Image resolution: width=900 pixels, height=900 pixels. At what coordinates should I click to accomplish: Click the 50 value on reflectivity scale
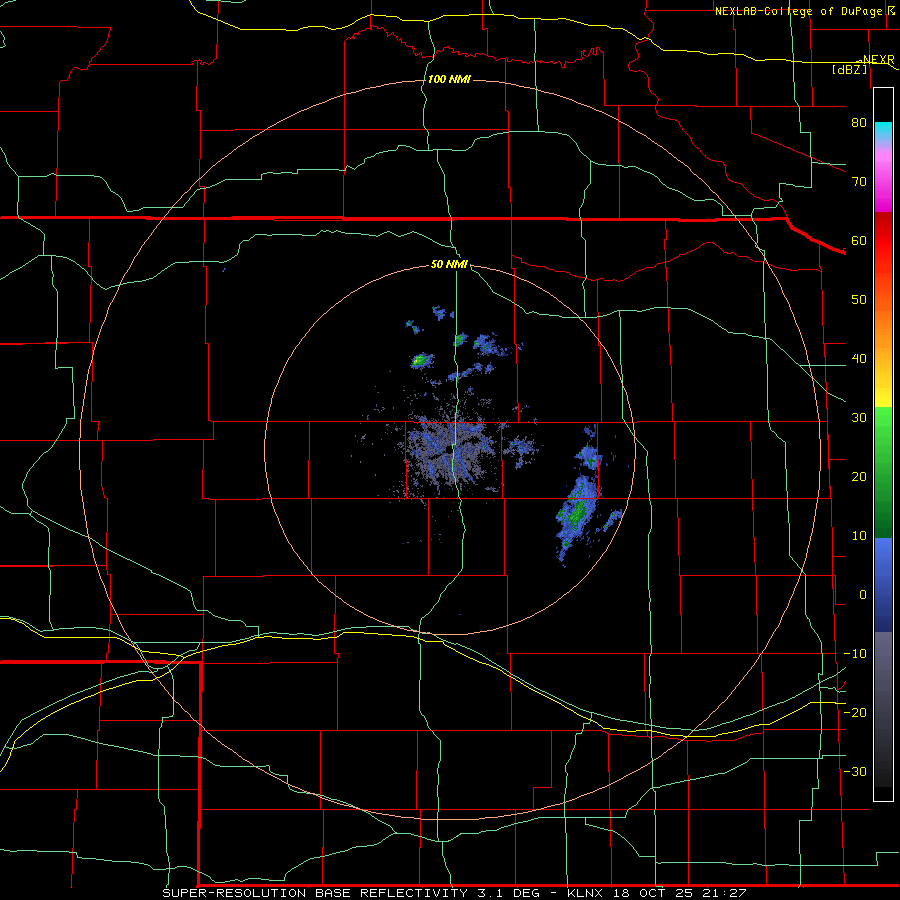(859, 300)
